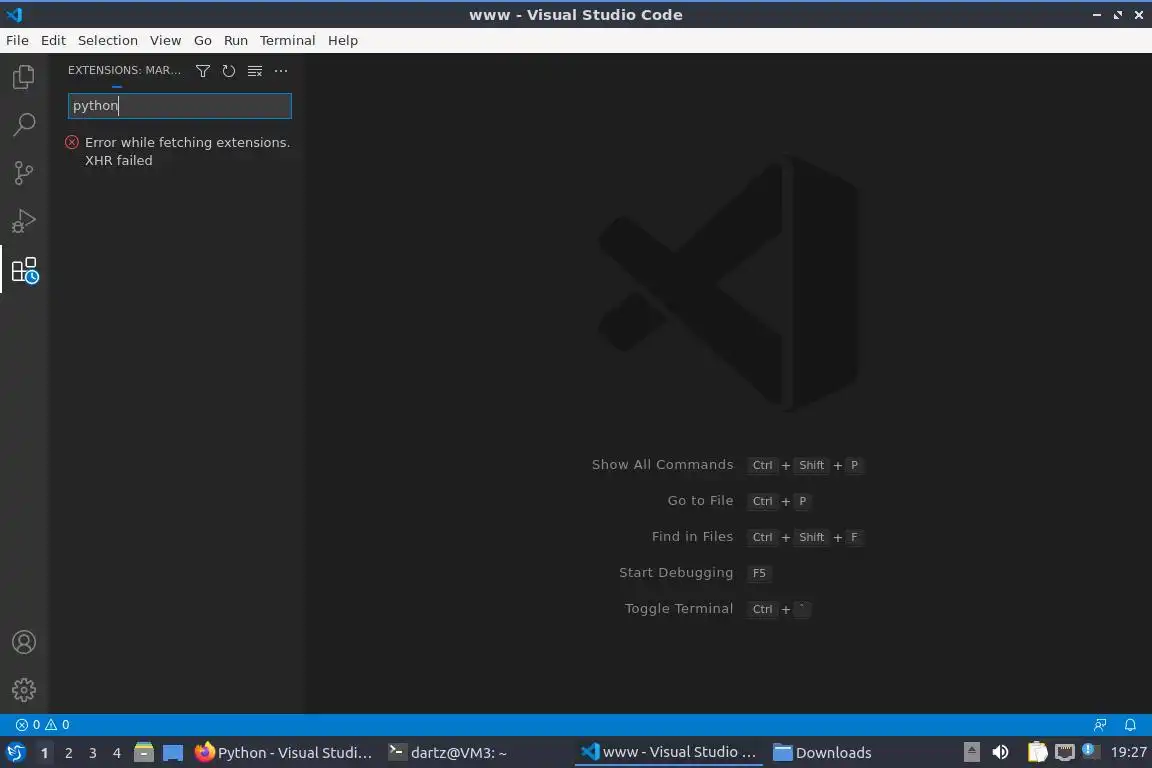Open the Search view in activity bar
Viewport: 1152px width, 768px height.
click(24, 125)
